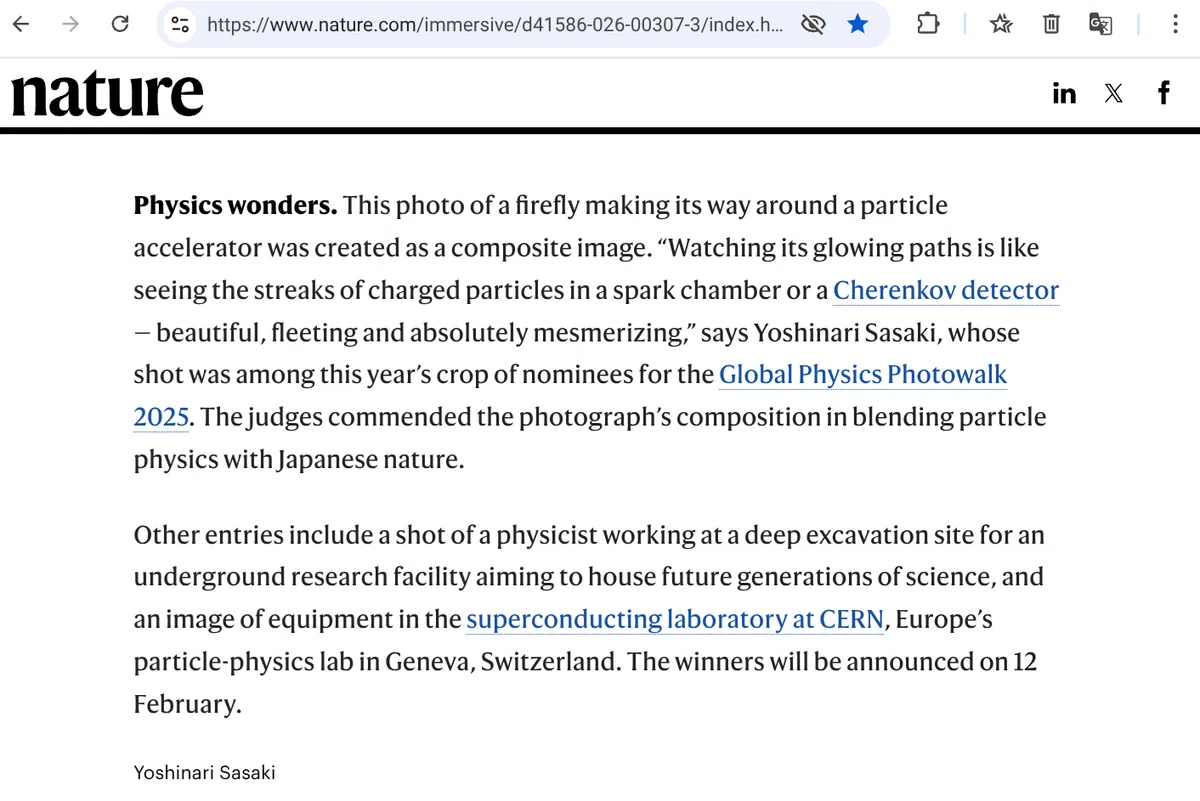This screenshot has height=801, width=1200.
Task: Toggle the blue bookmark star
Action: pyautogui.click(x=858, y=24)
